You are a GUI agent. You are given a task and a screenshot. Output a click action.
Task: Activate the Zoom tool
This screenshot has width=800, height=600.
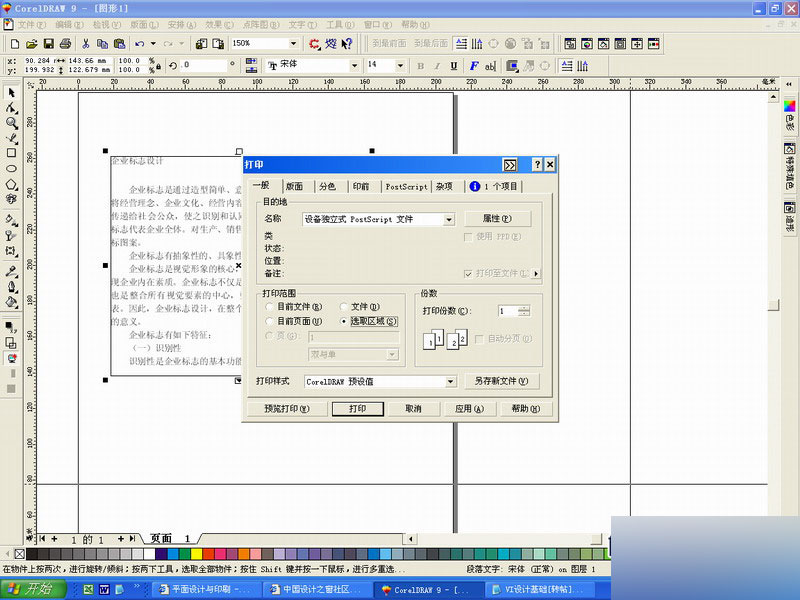[x=12, y=124]
